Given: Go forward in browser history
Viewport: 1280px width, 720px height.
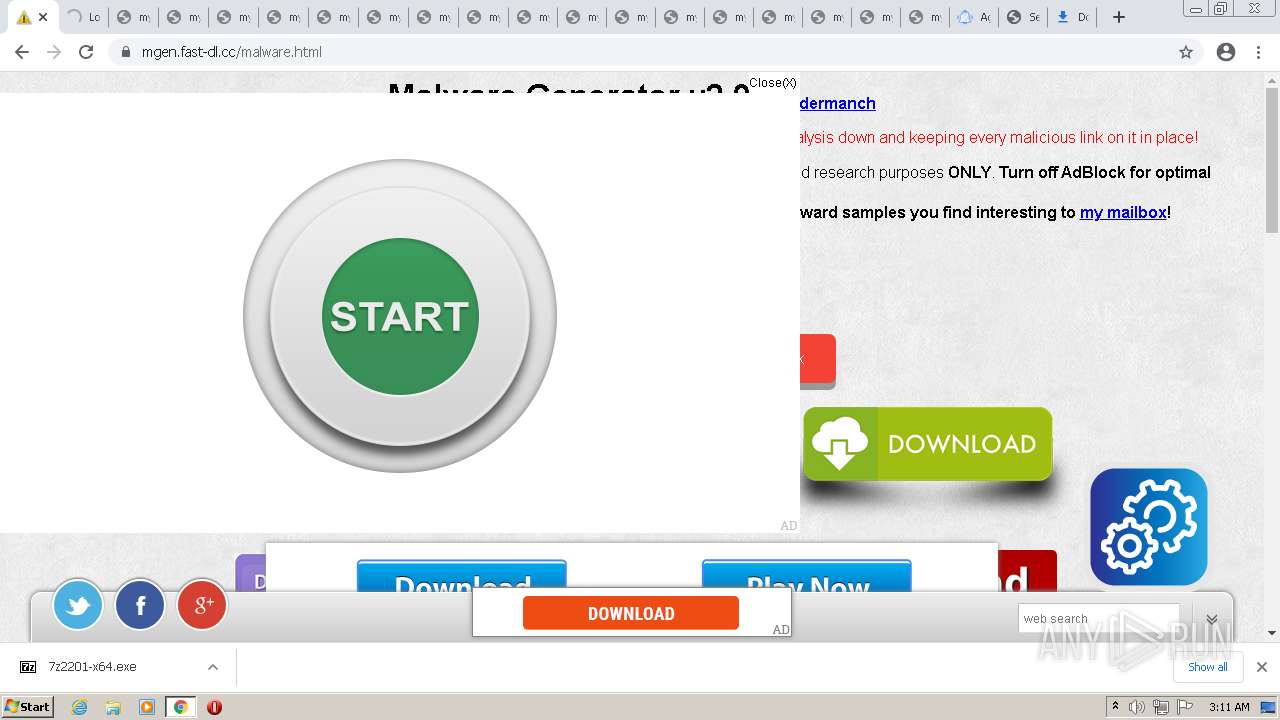Looking at the screenshot, I should (54, 52).
